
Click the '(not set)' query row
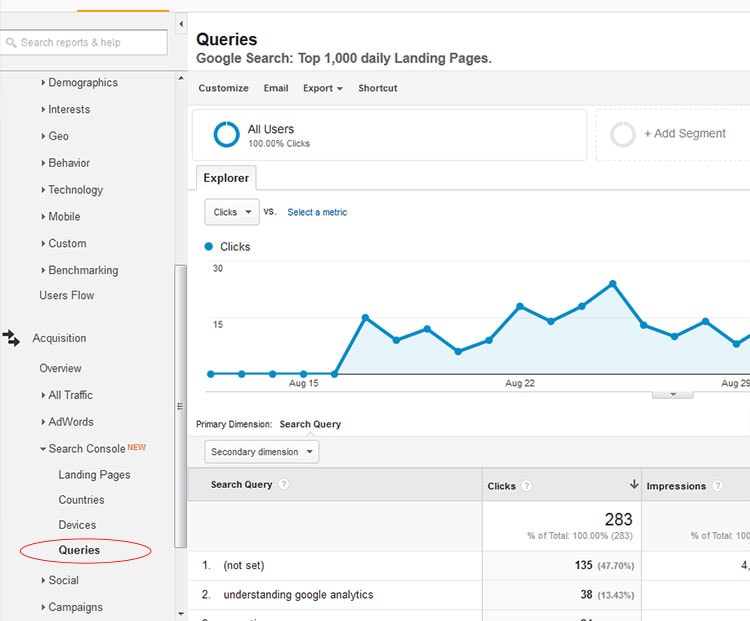coord(244,566)
